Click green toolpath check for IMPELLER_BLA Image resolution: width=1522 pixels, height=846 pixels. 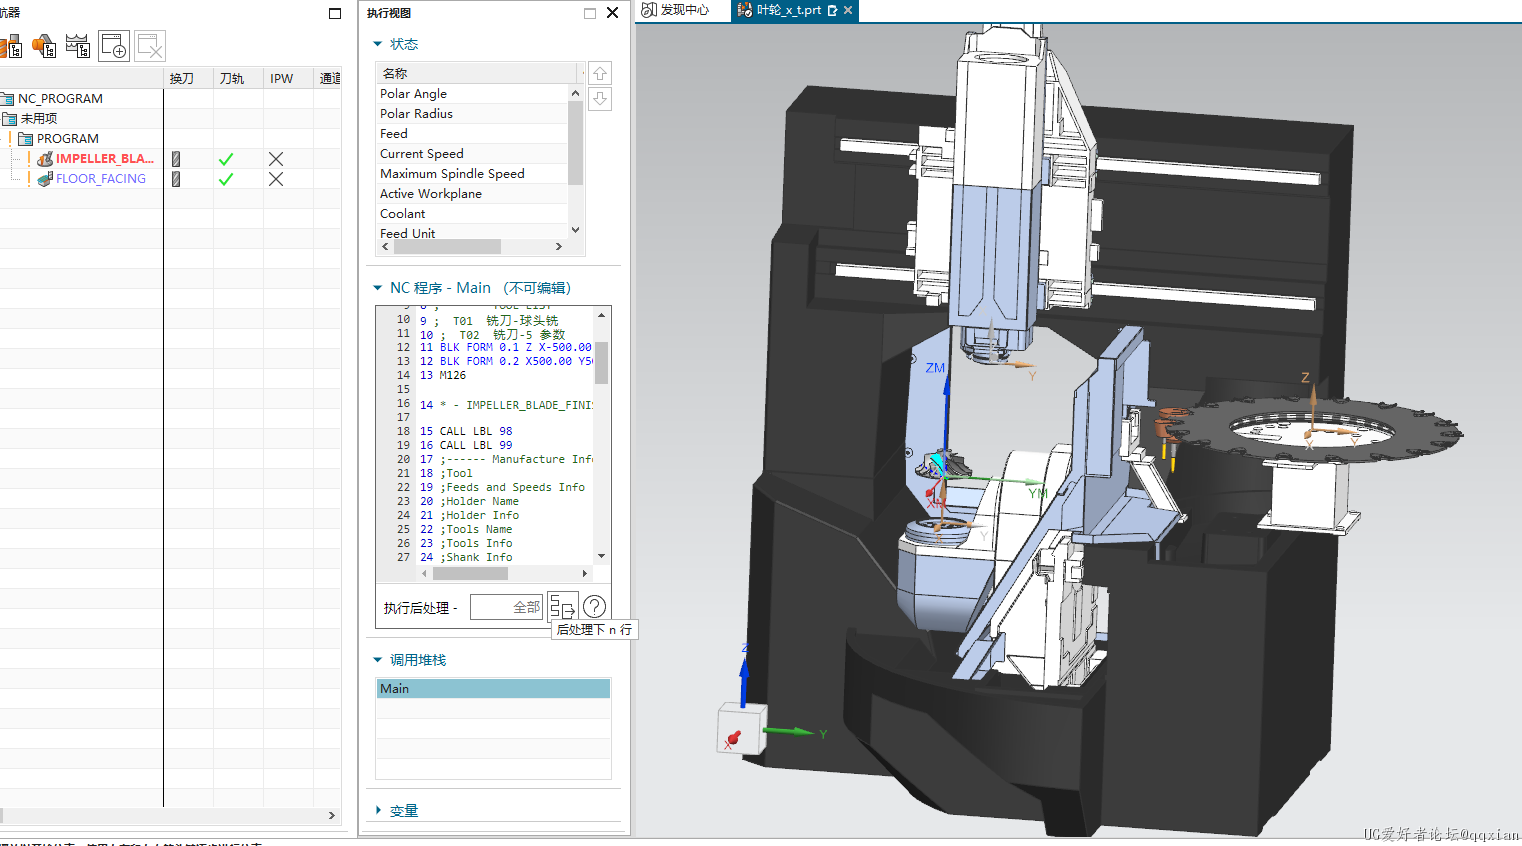click(x=226, y=159)
